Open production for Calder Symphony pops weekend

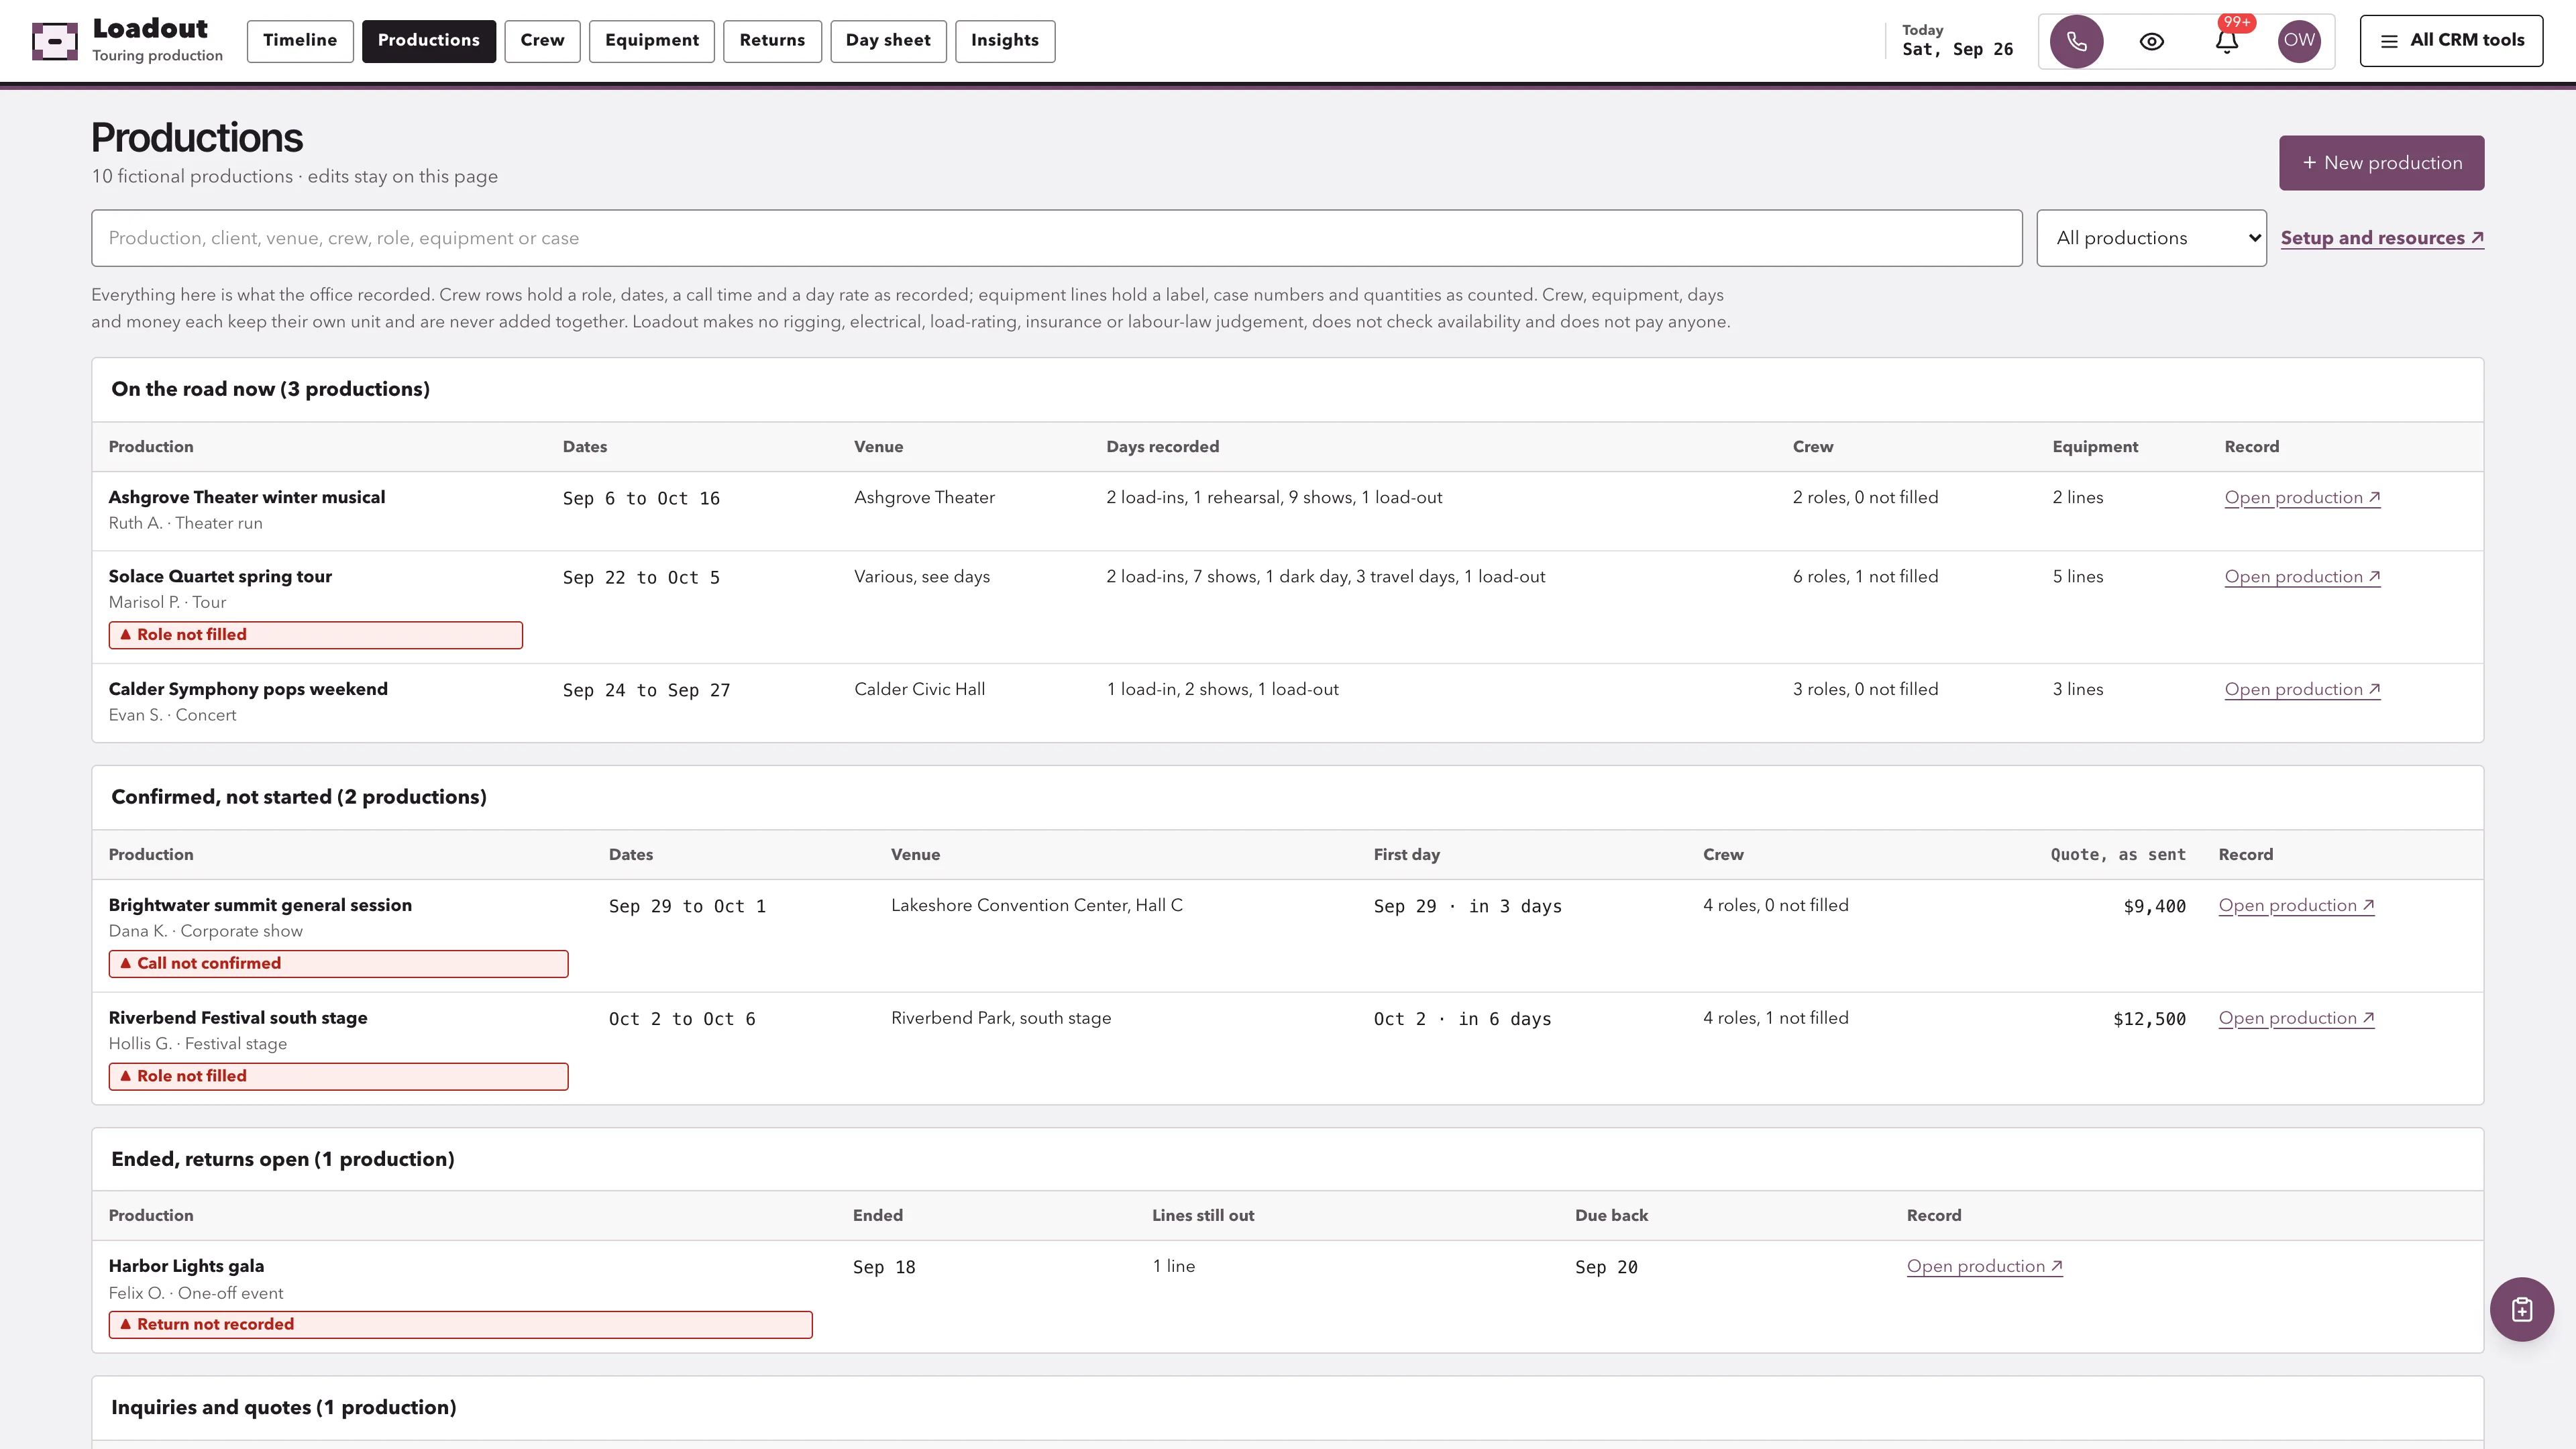pyautogui.click(x=2302, y=690)
